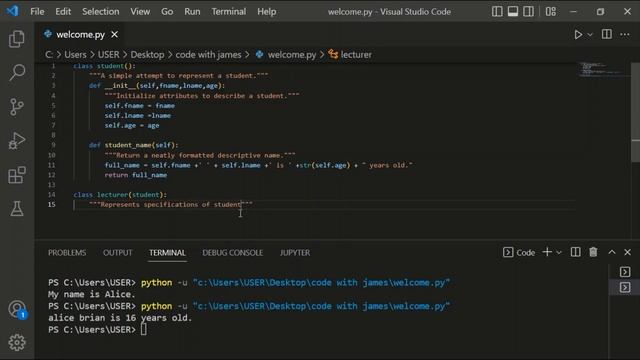
Task: Run the Python file with play button
Action: click(x=578, y=35)
